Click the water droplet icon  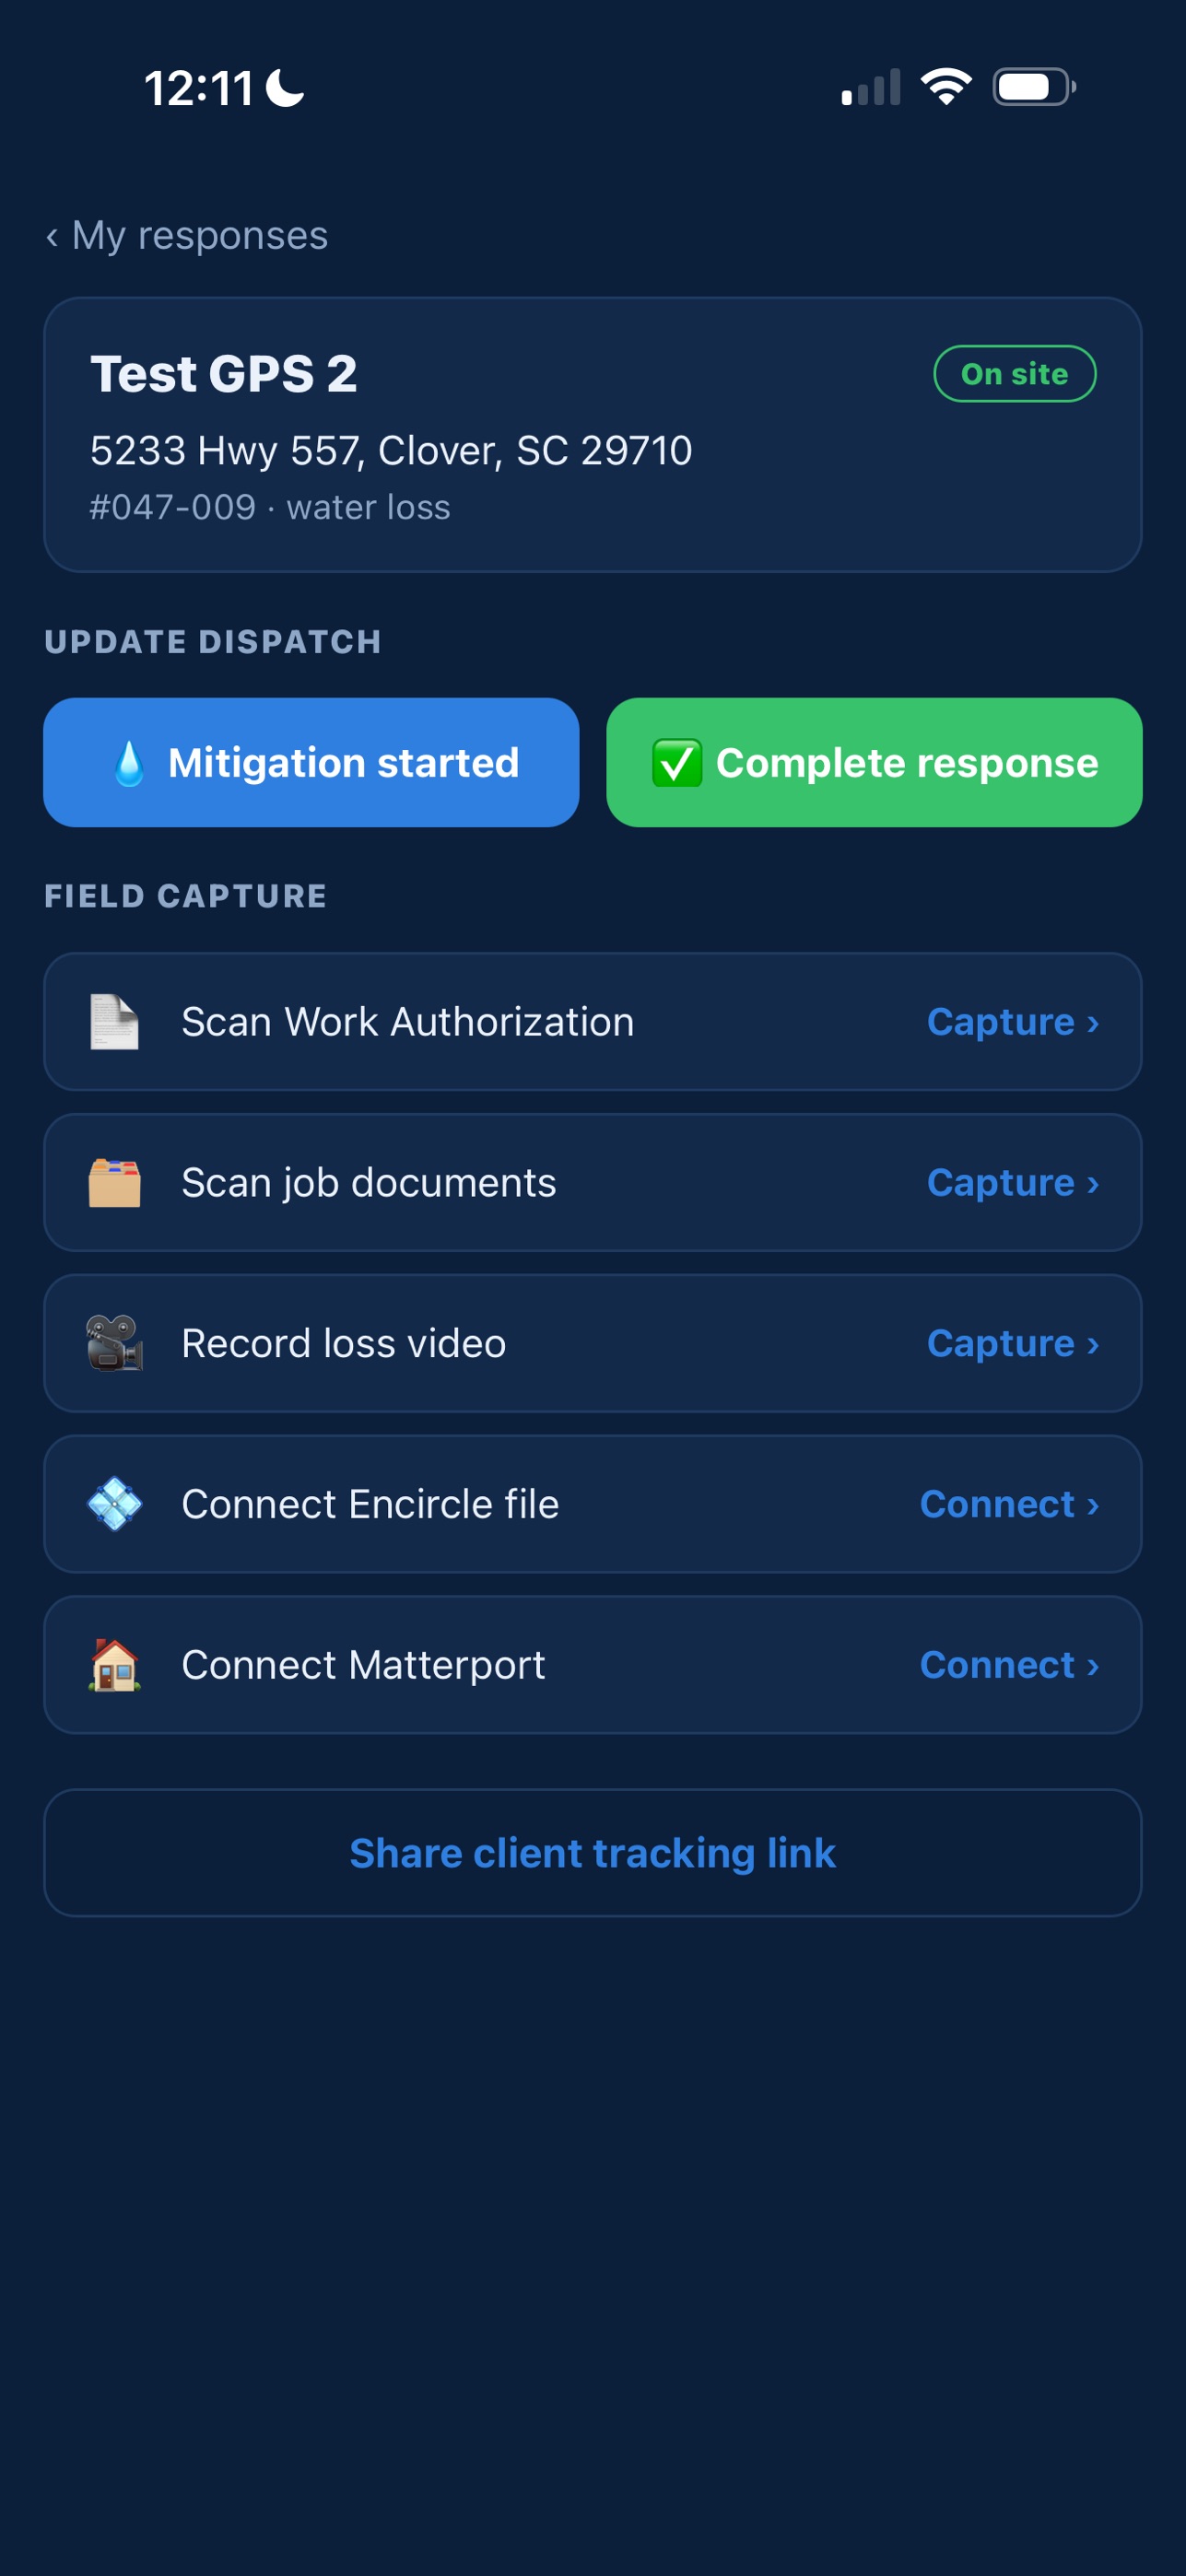pos(129,763)
